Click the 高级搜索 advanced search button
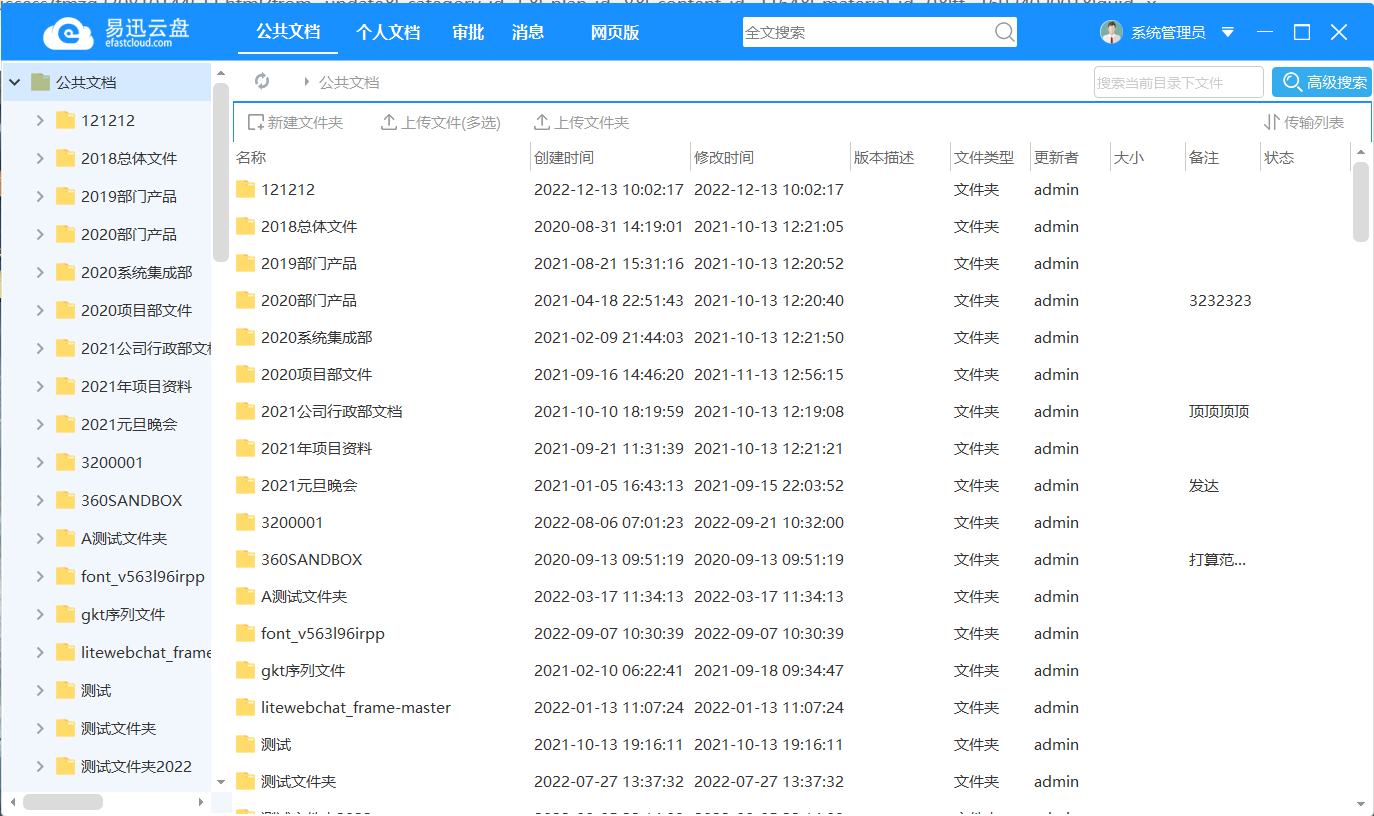The width and height of the screenshot is (1374, 816). tap(1322, 82)
